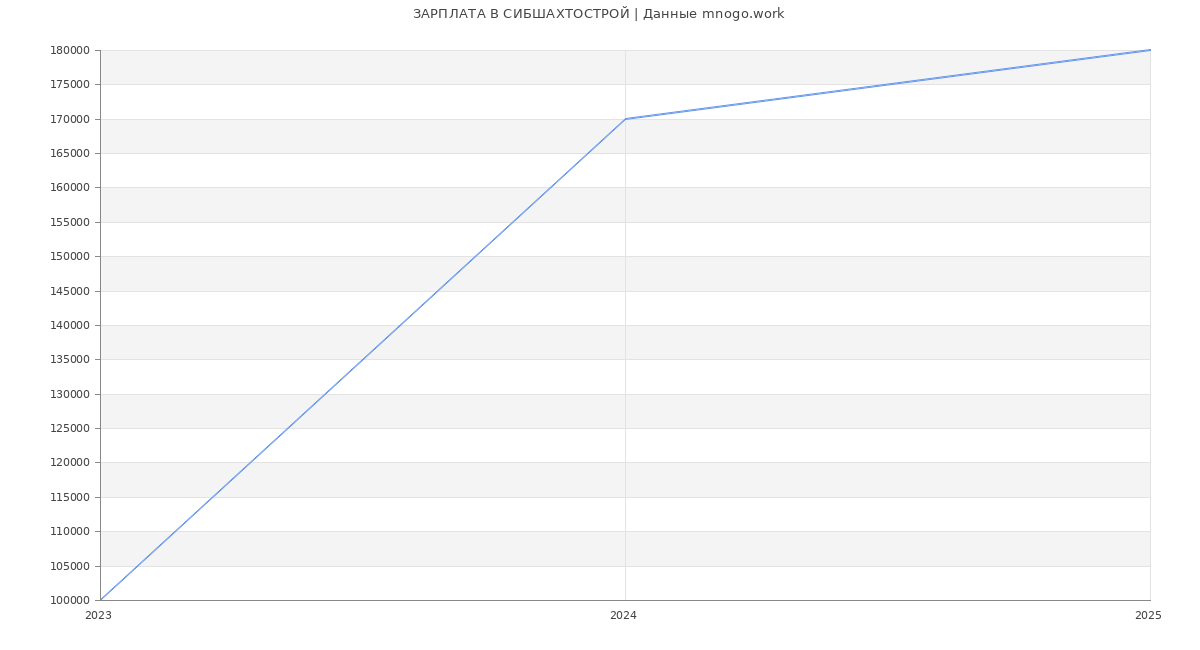Click the 140000 y-axis value
Screen dimensions: 1200x650
coord(70,325)
